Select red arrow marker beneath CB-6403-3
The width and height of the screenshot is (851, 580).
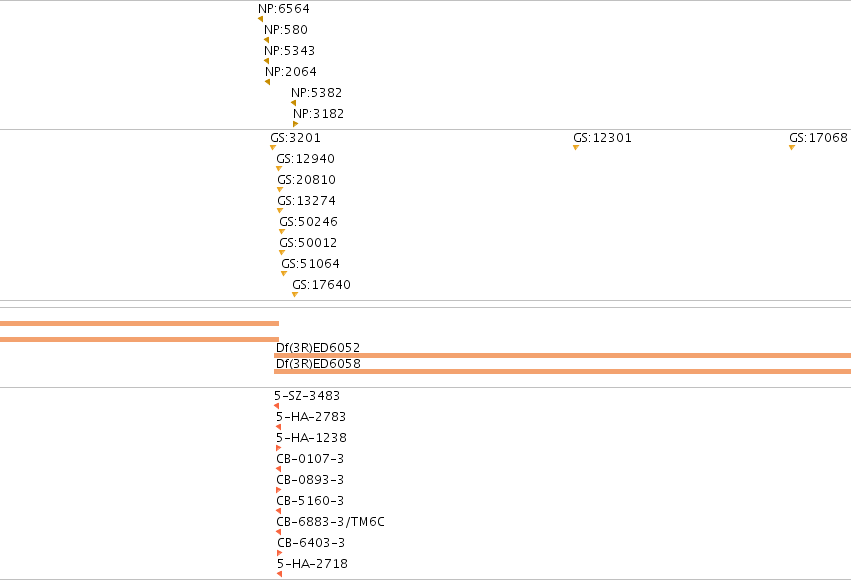click(280, 553)
